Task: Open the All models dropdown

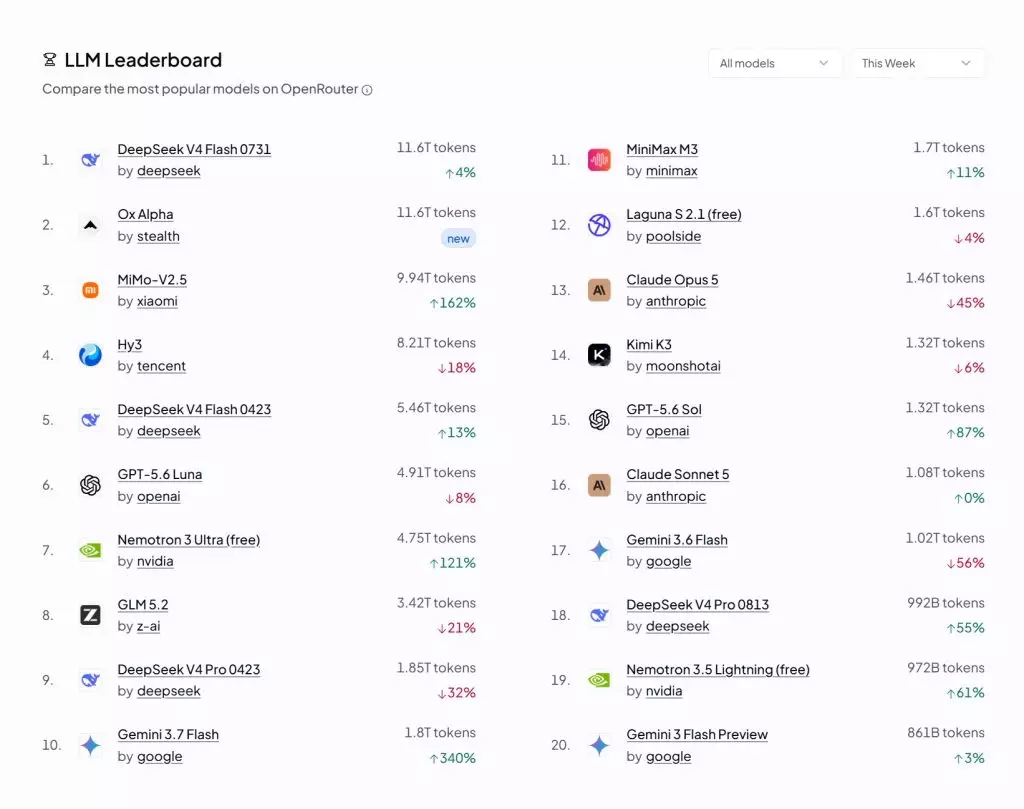Action: click(x=775, y=63)
